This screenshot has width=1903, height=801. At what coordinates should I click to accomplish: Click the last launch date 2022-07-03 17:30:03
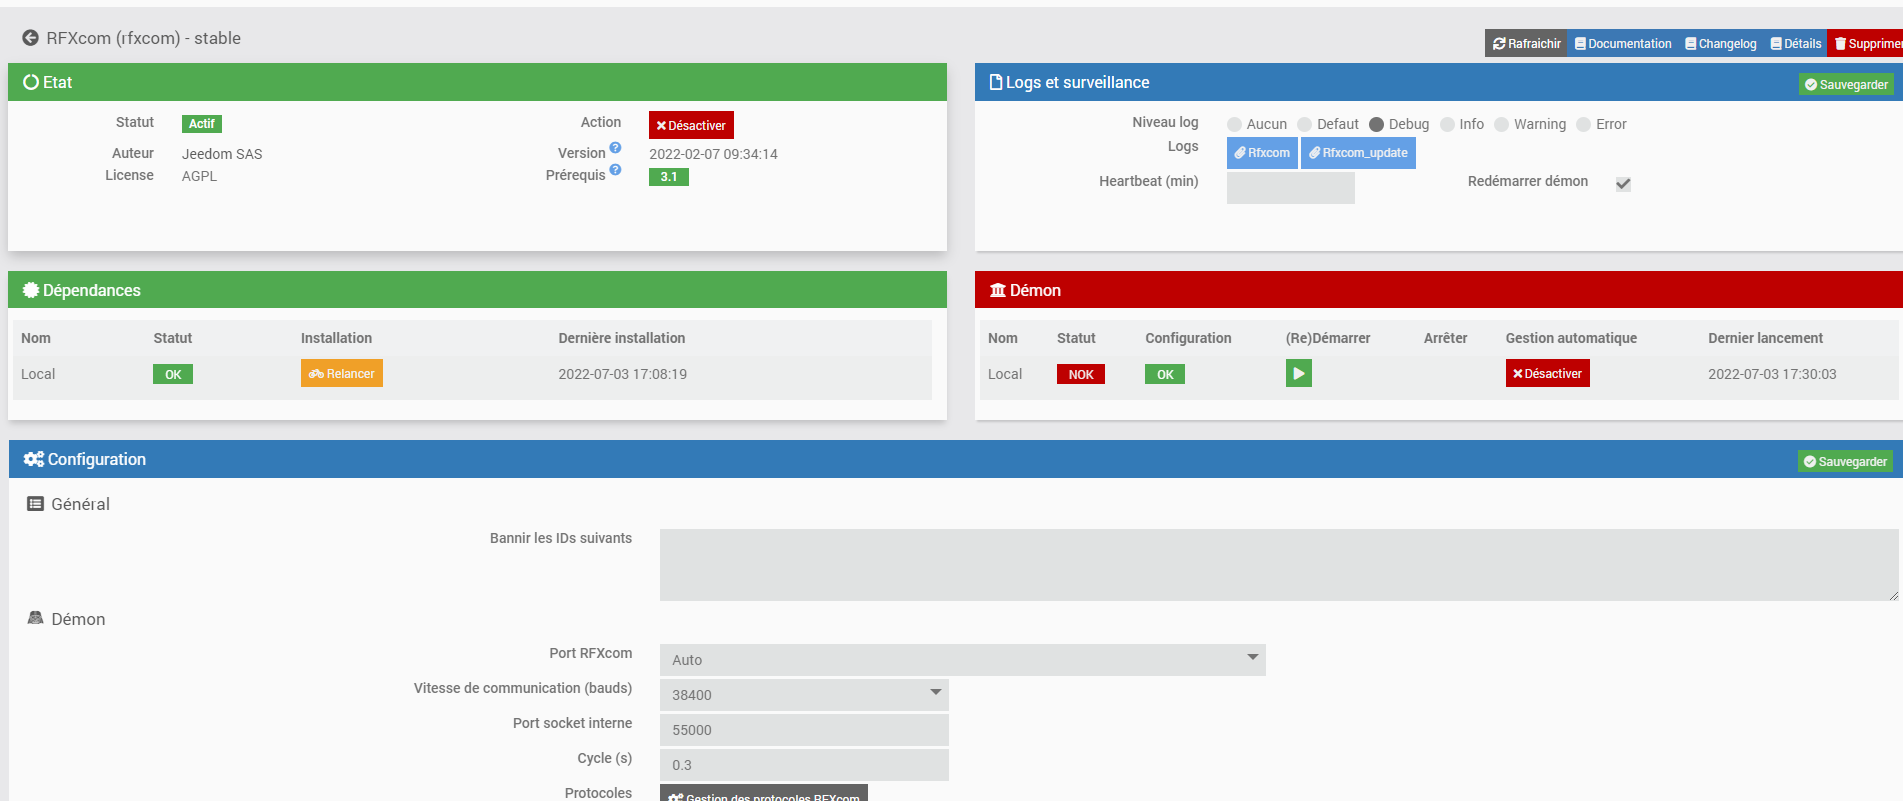tap(1772, 374)
